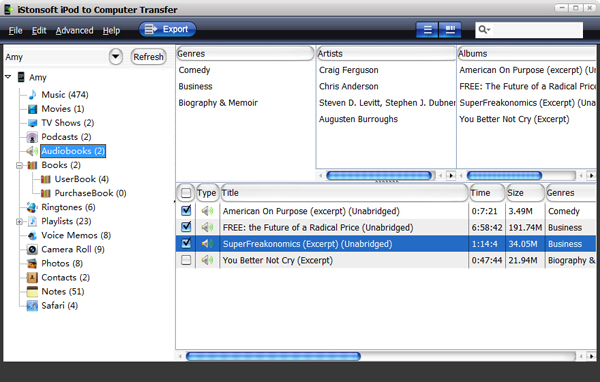Click the Playlists icon
Viewport: 600px width, 382px height.
tap(33, 221)
